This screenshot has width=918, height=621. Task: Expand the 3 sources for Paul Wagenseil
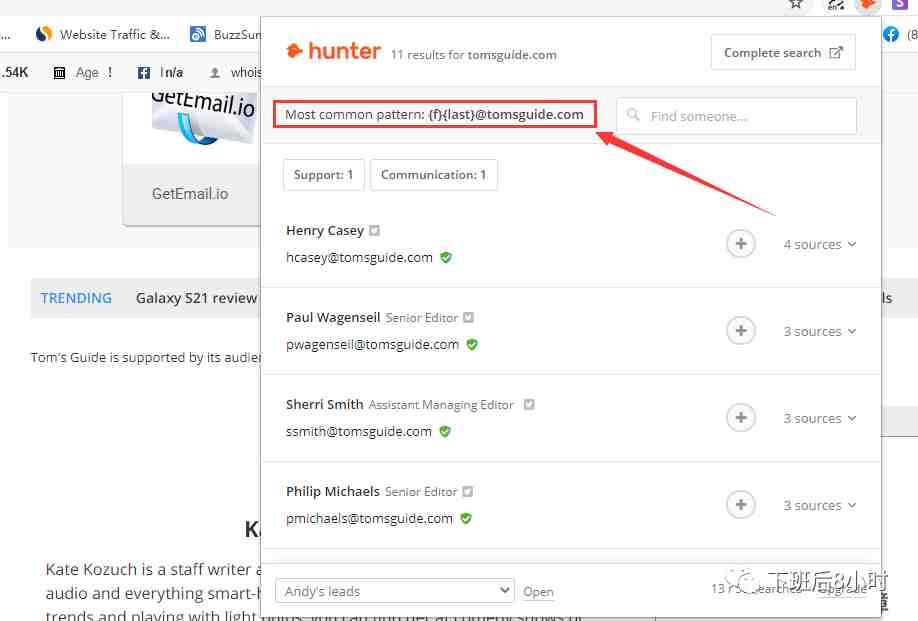point(820,331)
